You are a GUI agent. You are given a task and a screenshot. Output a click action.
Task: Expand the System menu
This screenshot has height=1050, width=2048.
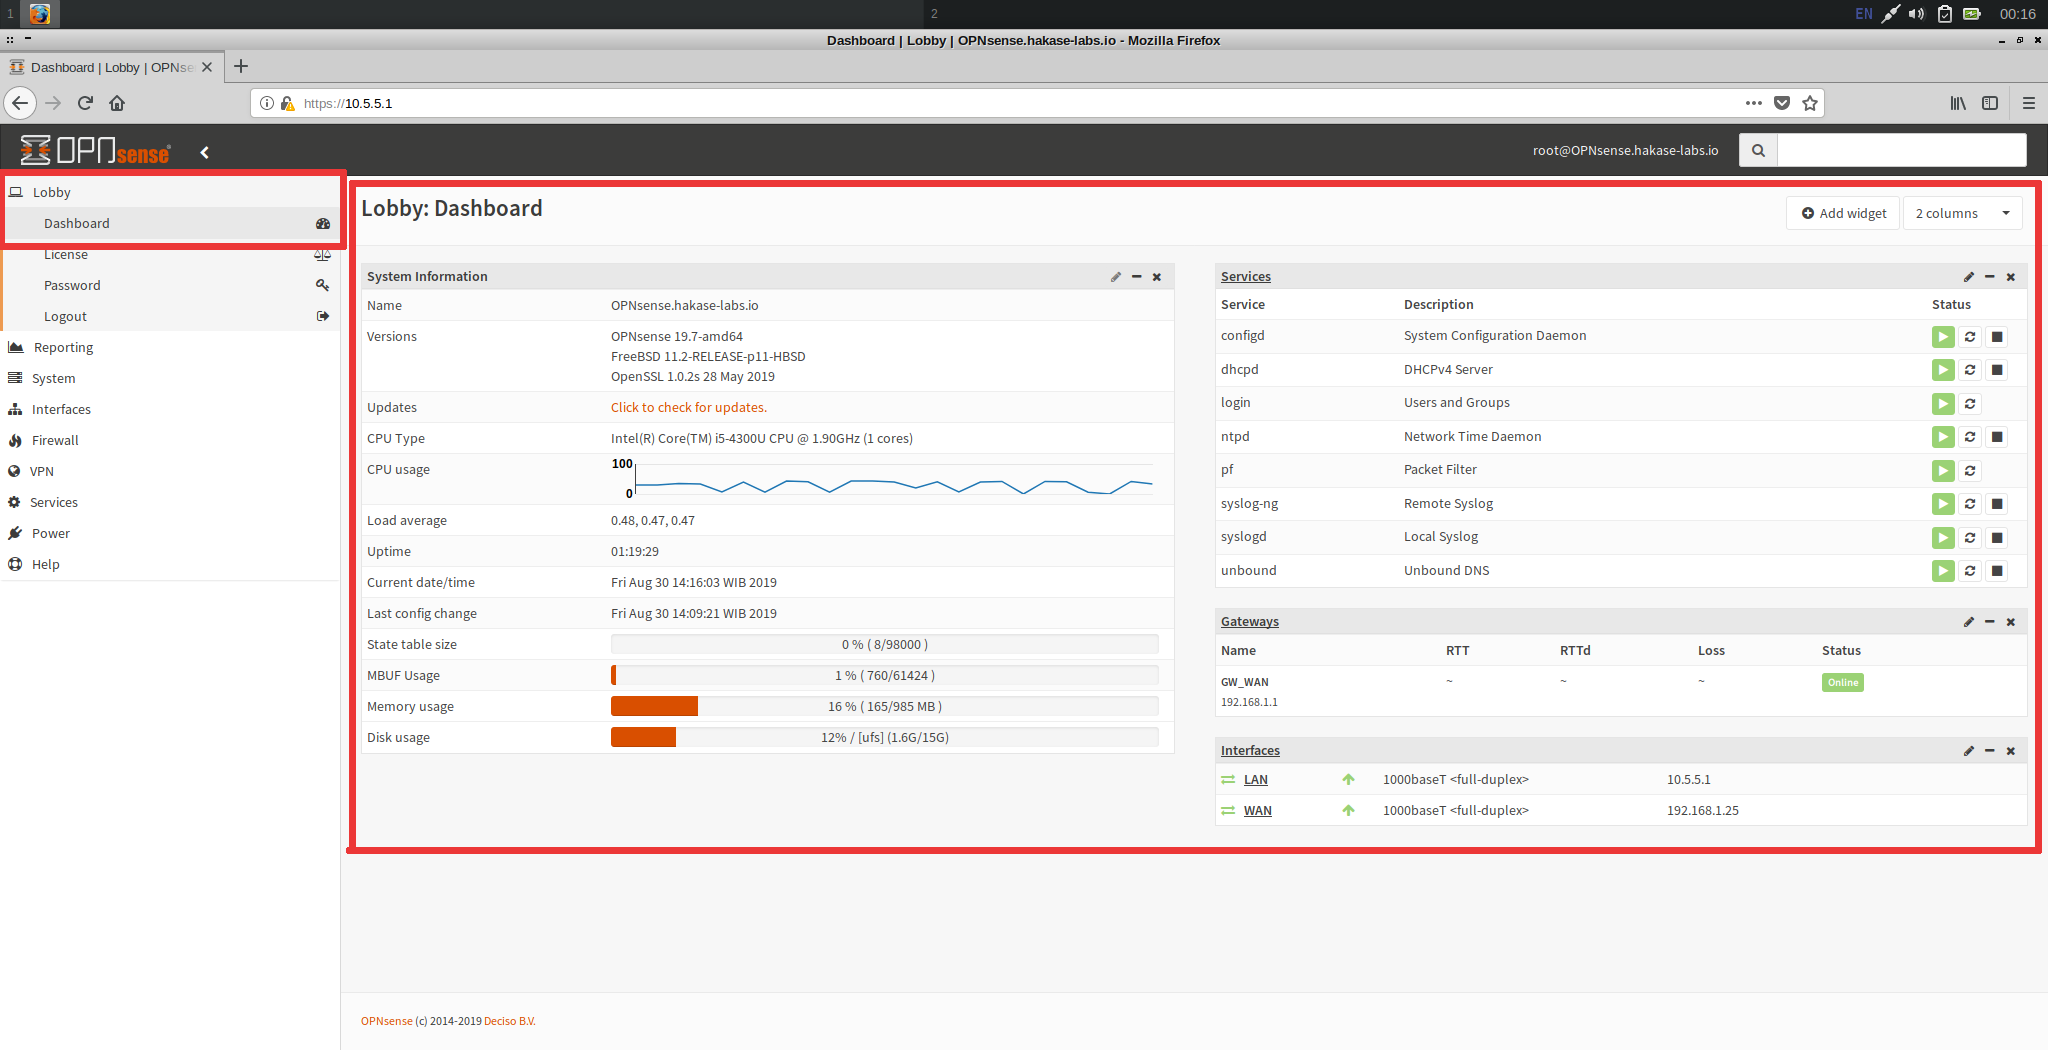tap(170, 378)
